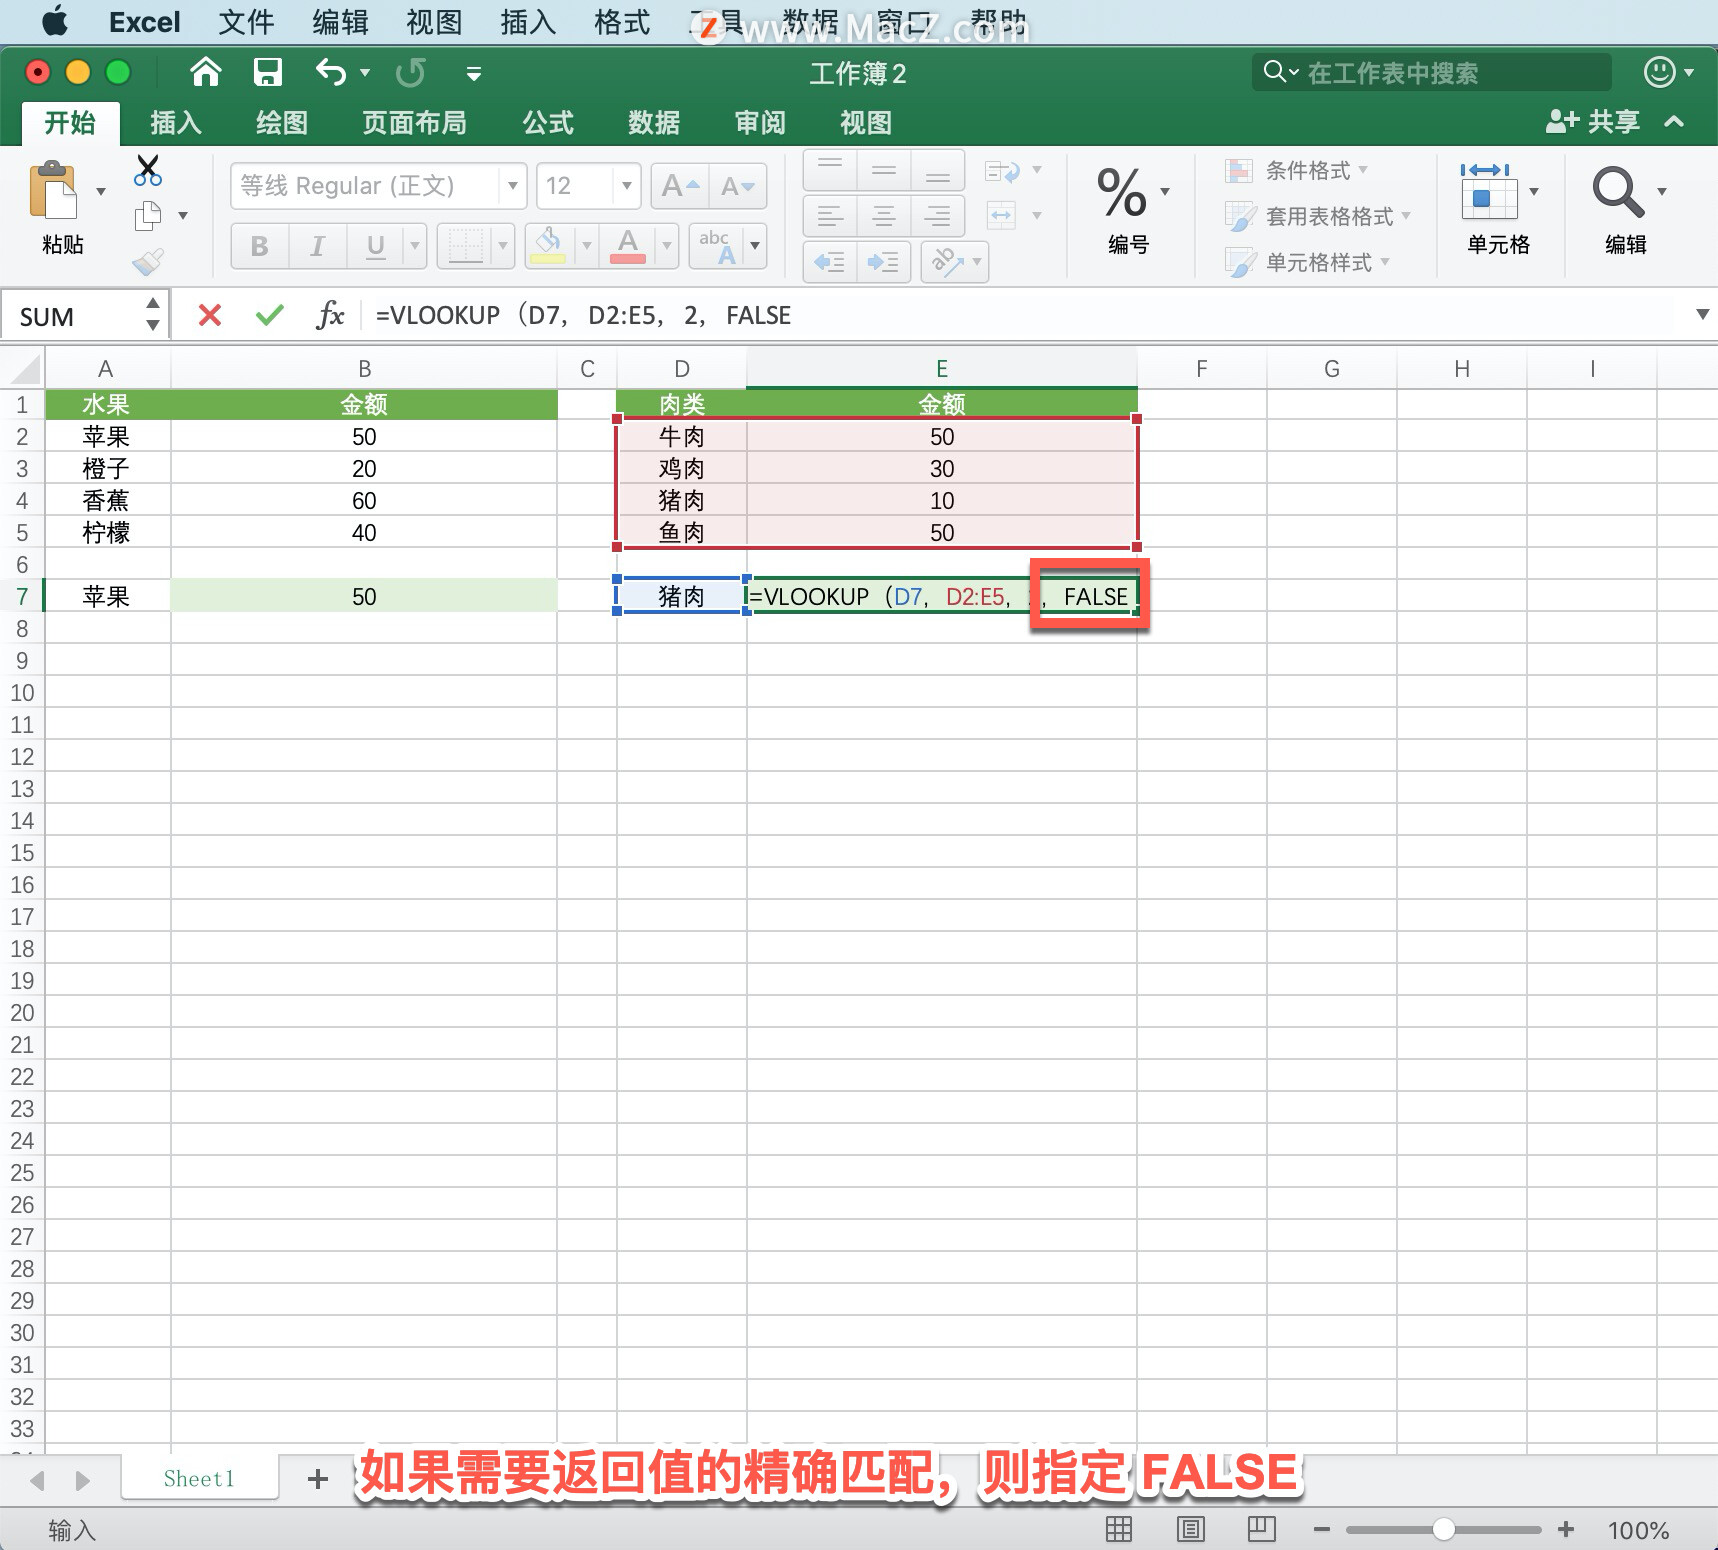This screenshot has height=1550, width=1718.
Task: Switch to Normal view in status bar
Action: (x=1119, y=1529)
